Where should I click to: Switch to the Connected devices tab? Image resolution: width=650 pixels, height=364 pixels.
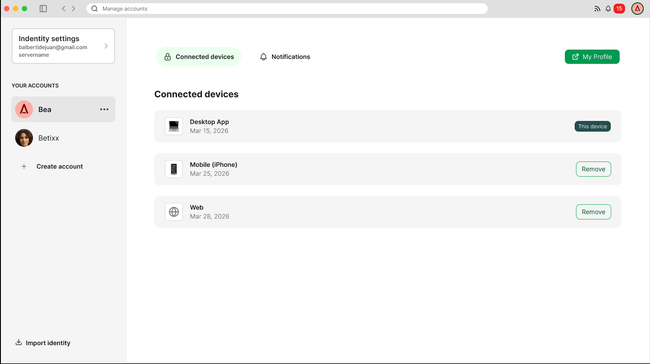pos(199,57)
